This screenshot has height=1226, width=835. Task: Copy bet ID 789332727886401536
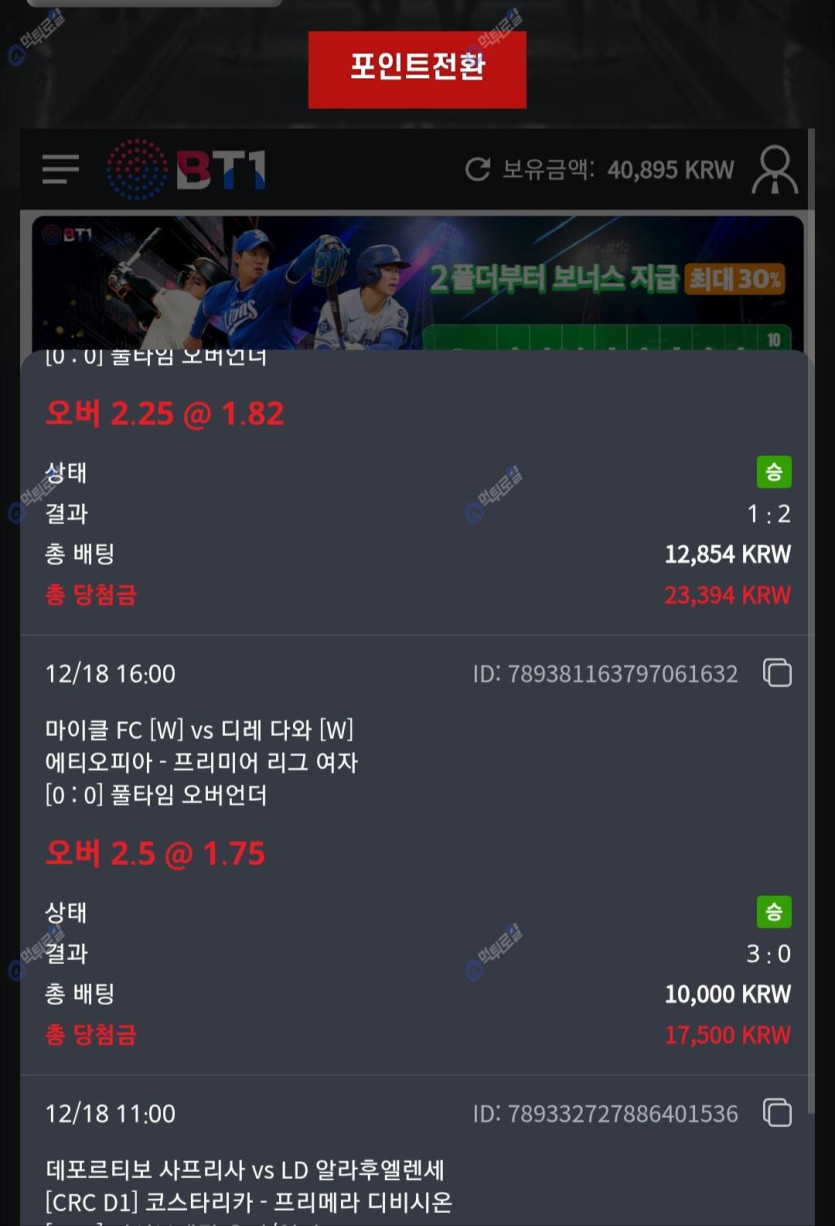pos(777,1113)
